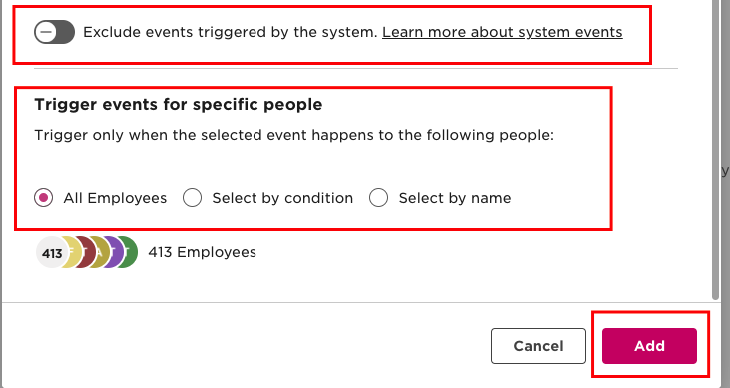Click the 'Select by name' text label
The height and width of the screenshot is (388, 730).
[x=455, y=198]
